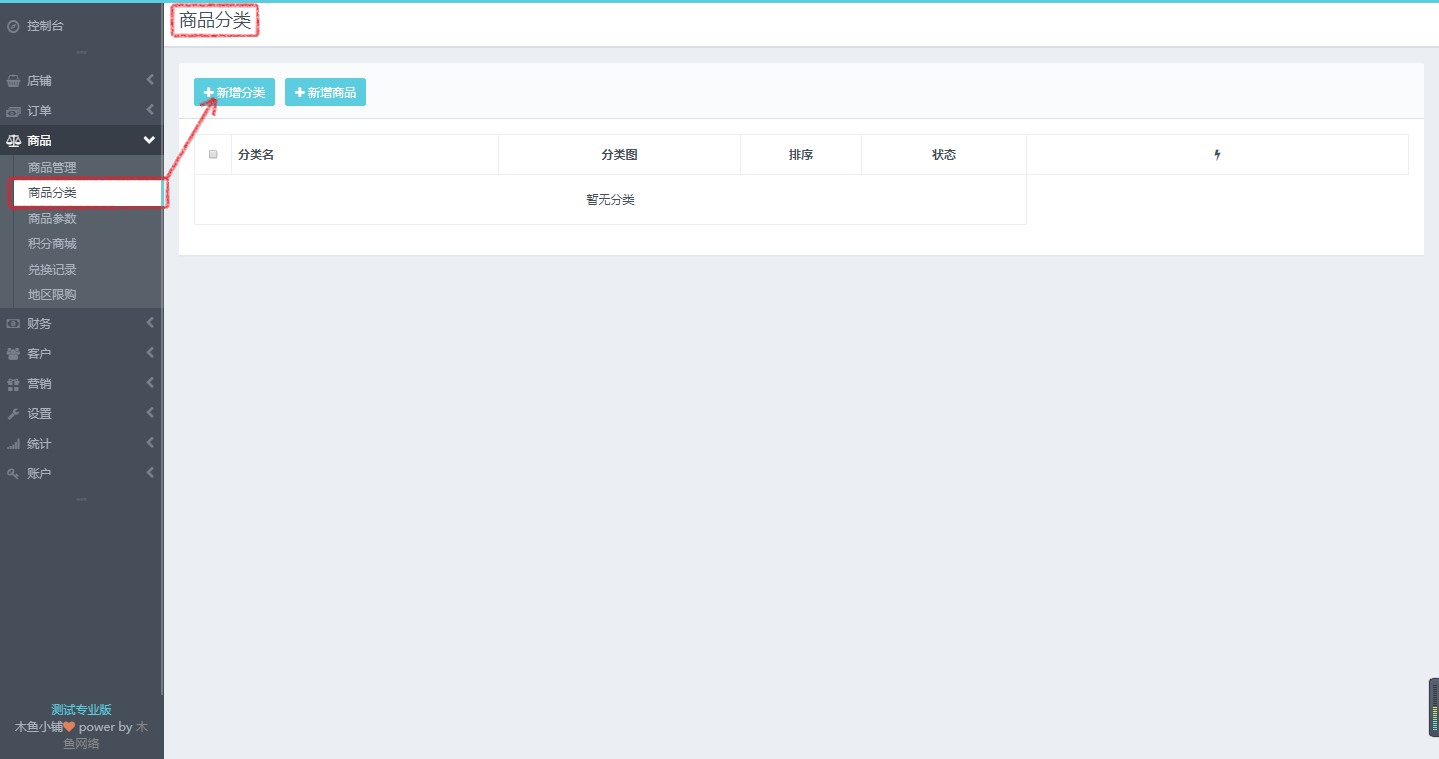This screenshot has height=759, width=1439.
Task: Expand the 订单 menu arrow
Action: tap(150, 110)
